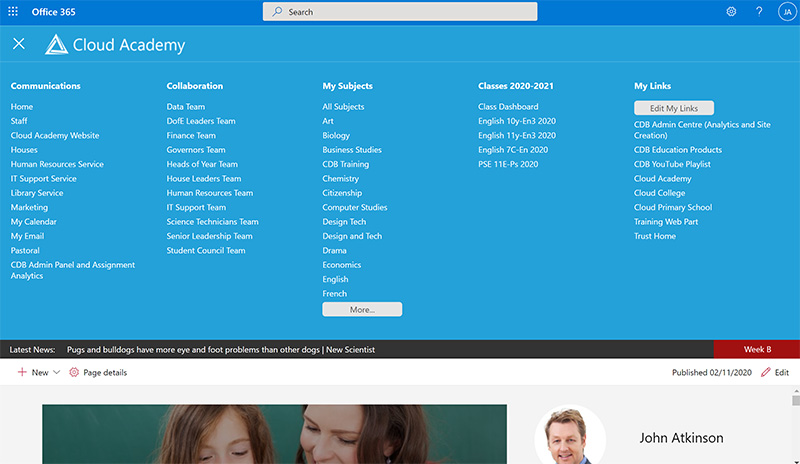Expand the New dropdown chevron
Image resolution: width=800 pixels, height=464 pixels.
(57, 372)
